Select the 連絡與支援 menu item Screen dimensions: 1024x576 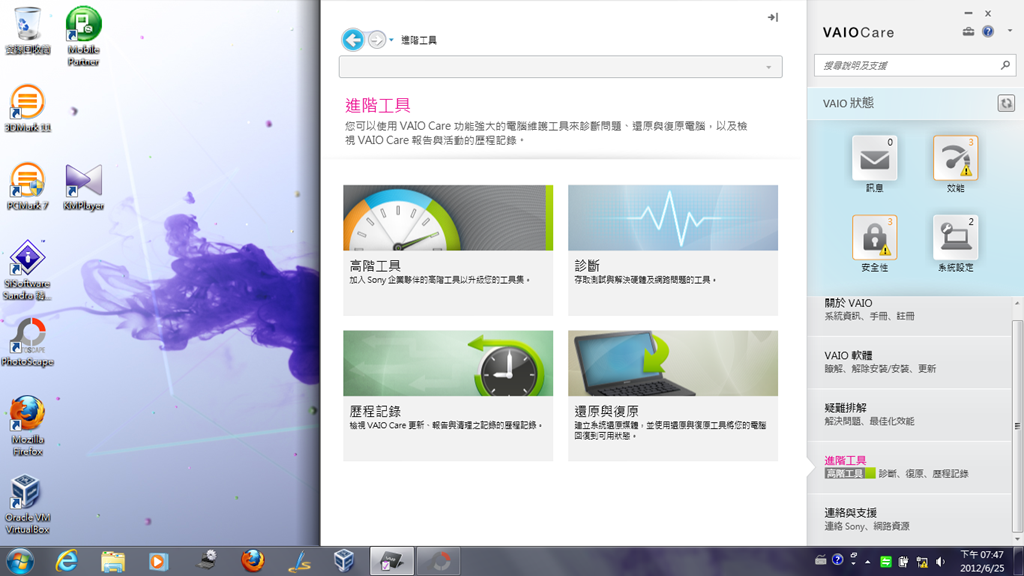coord(909,519)
